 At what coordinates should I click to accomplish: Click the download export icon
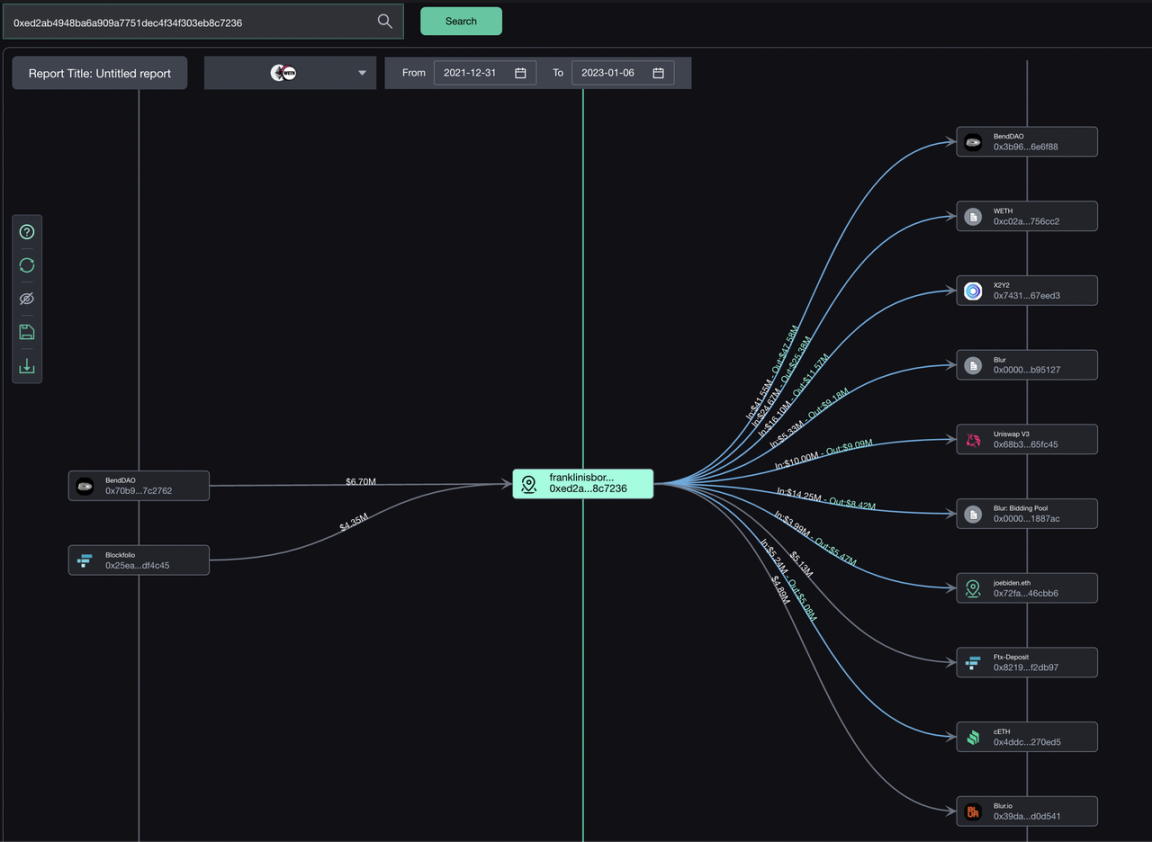[x=27, y=366]
